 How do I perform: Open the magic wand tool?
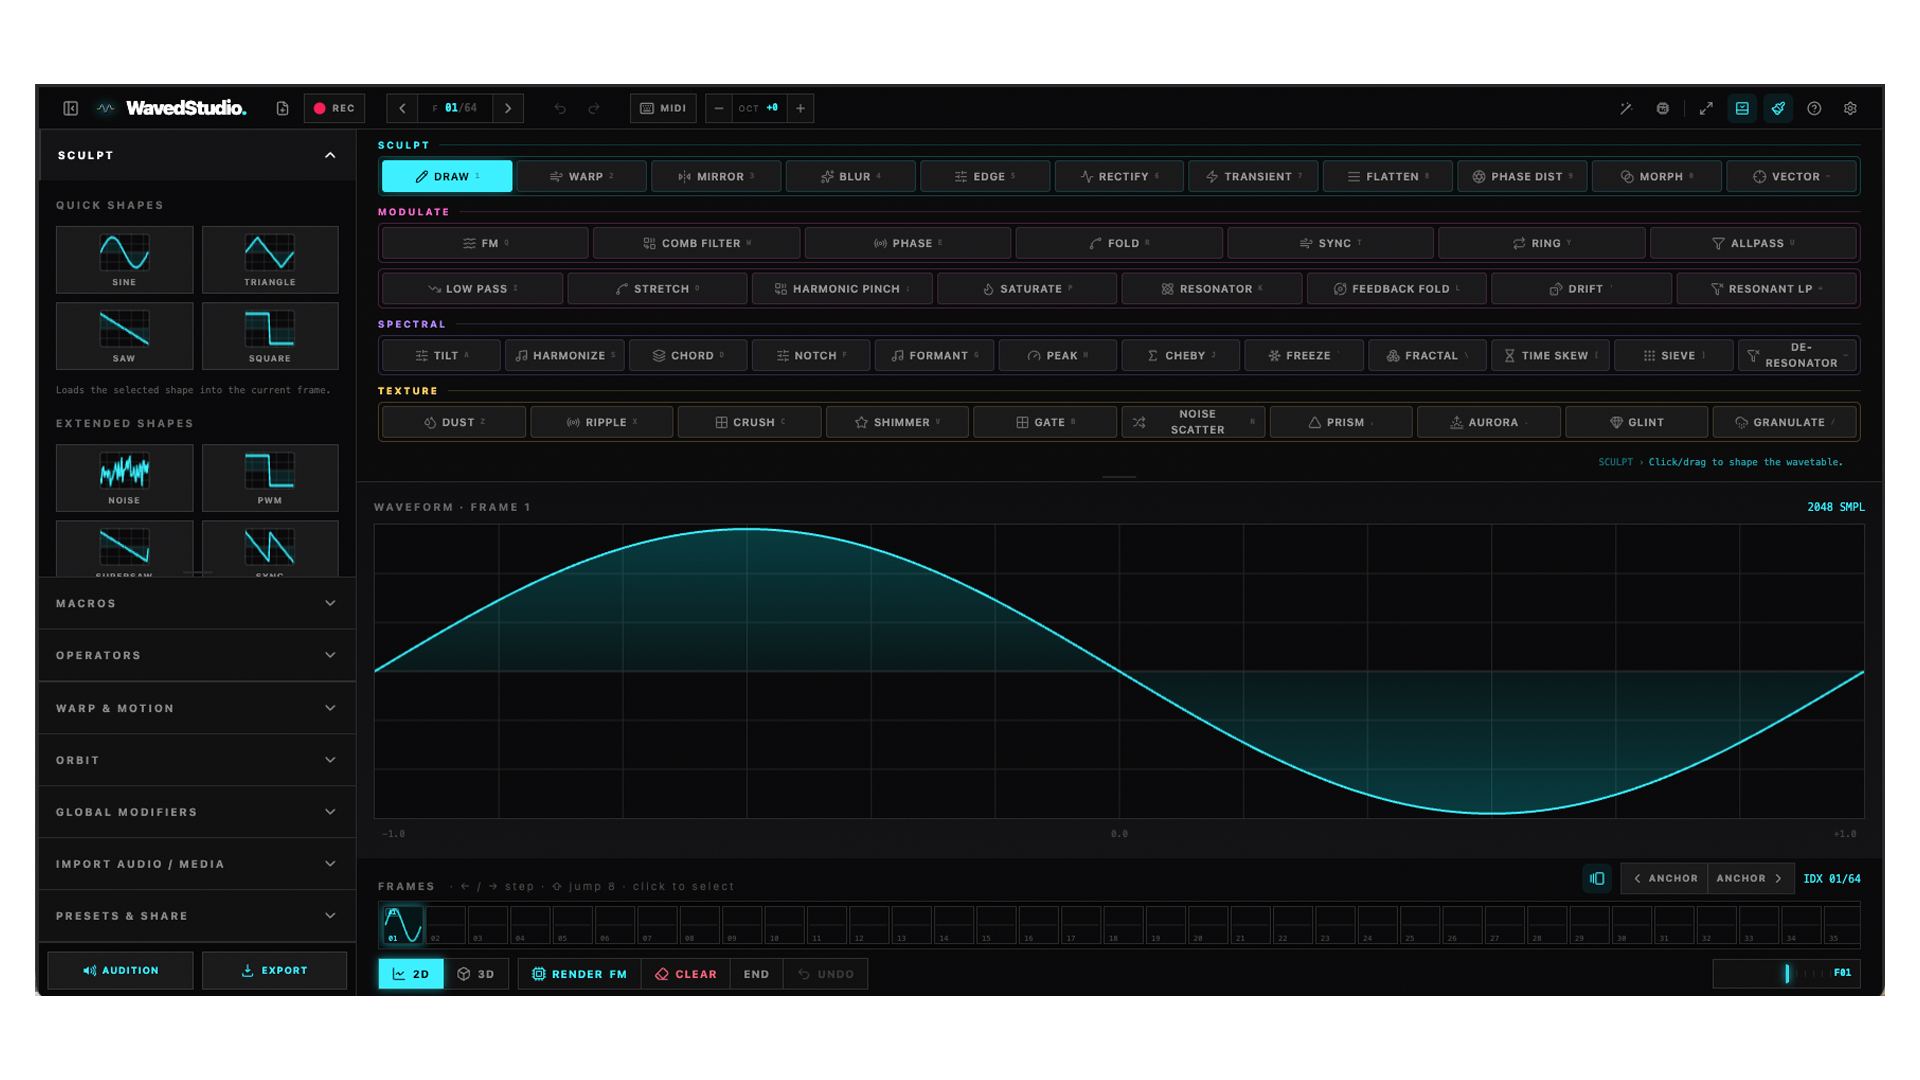(1626, 108)
